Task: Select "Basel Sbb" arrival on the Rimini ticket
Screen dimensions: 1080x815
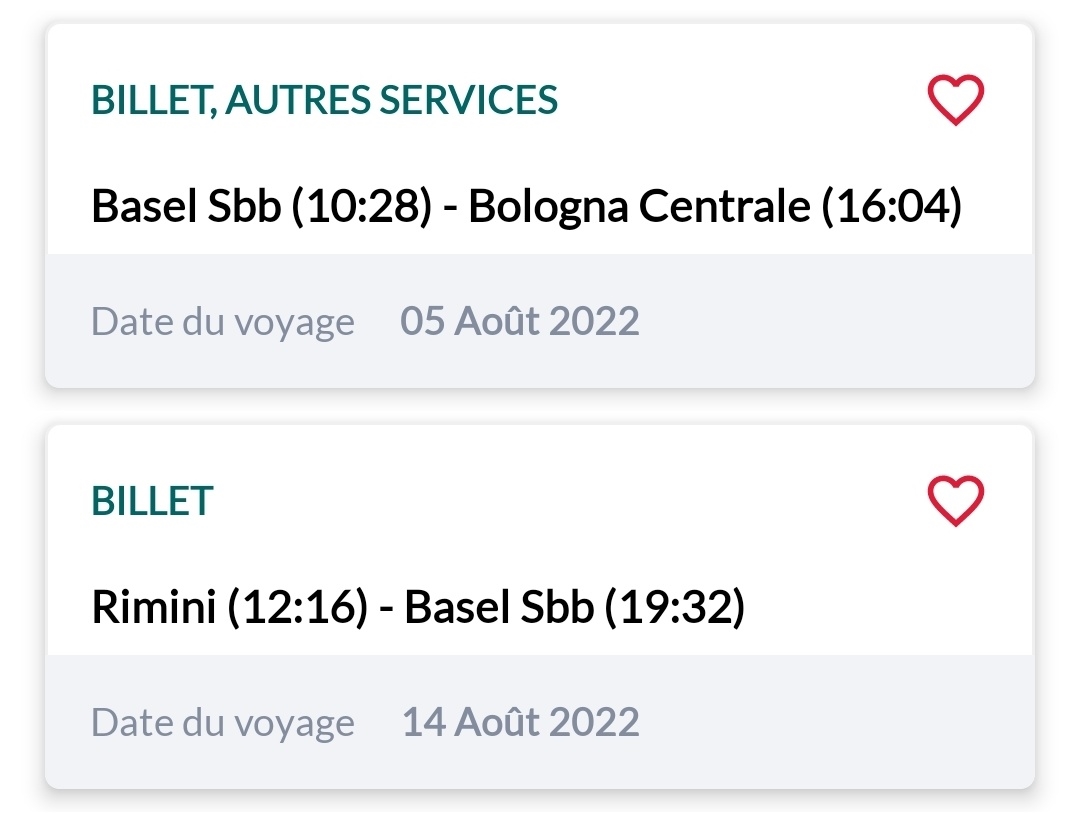Action: point(498,608)
